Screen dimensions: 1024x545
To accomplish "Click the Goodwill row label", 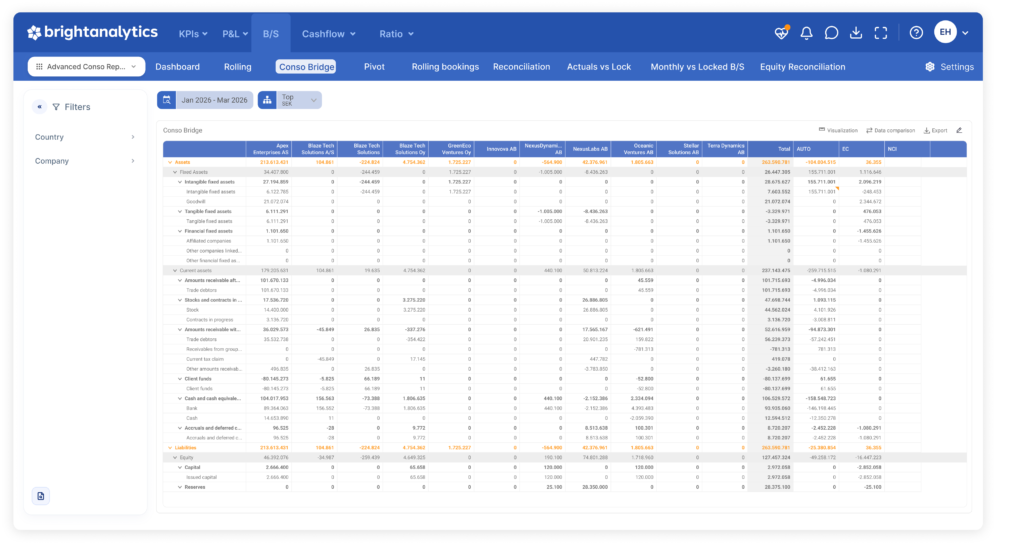I will (196, 202).
